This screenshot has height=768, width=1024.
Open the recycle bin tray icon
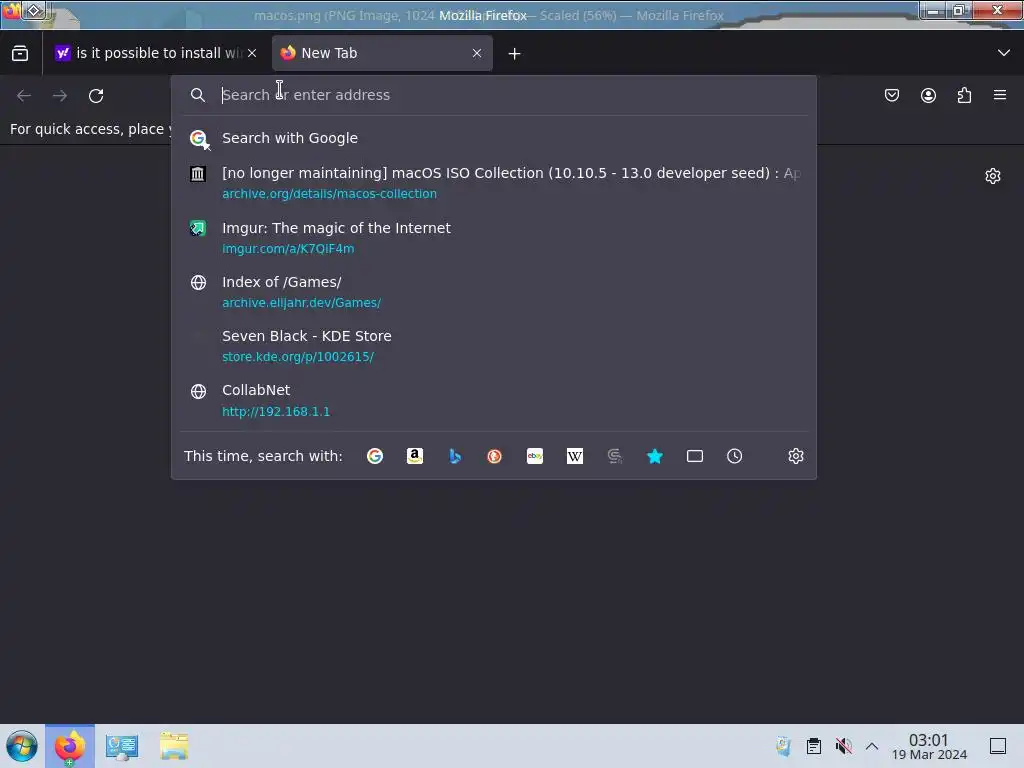click(x=783, y=746)
